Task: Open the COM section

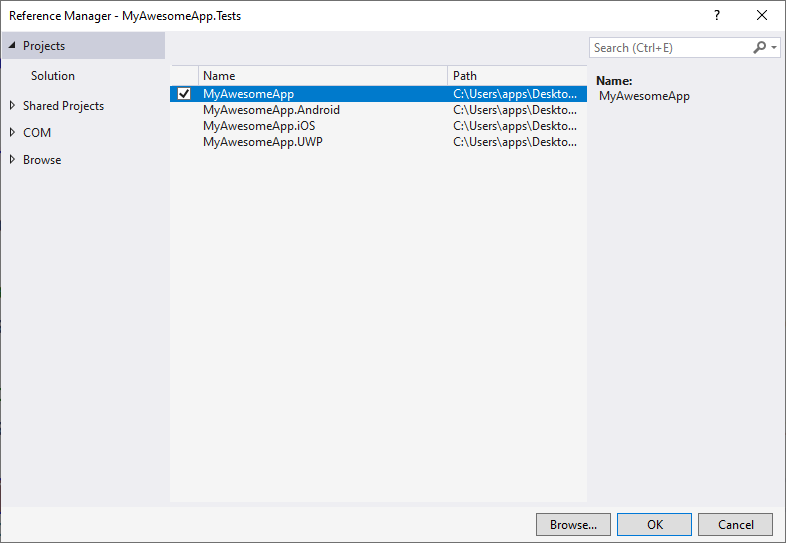Action: tap(37, 133)
